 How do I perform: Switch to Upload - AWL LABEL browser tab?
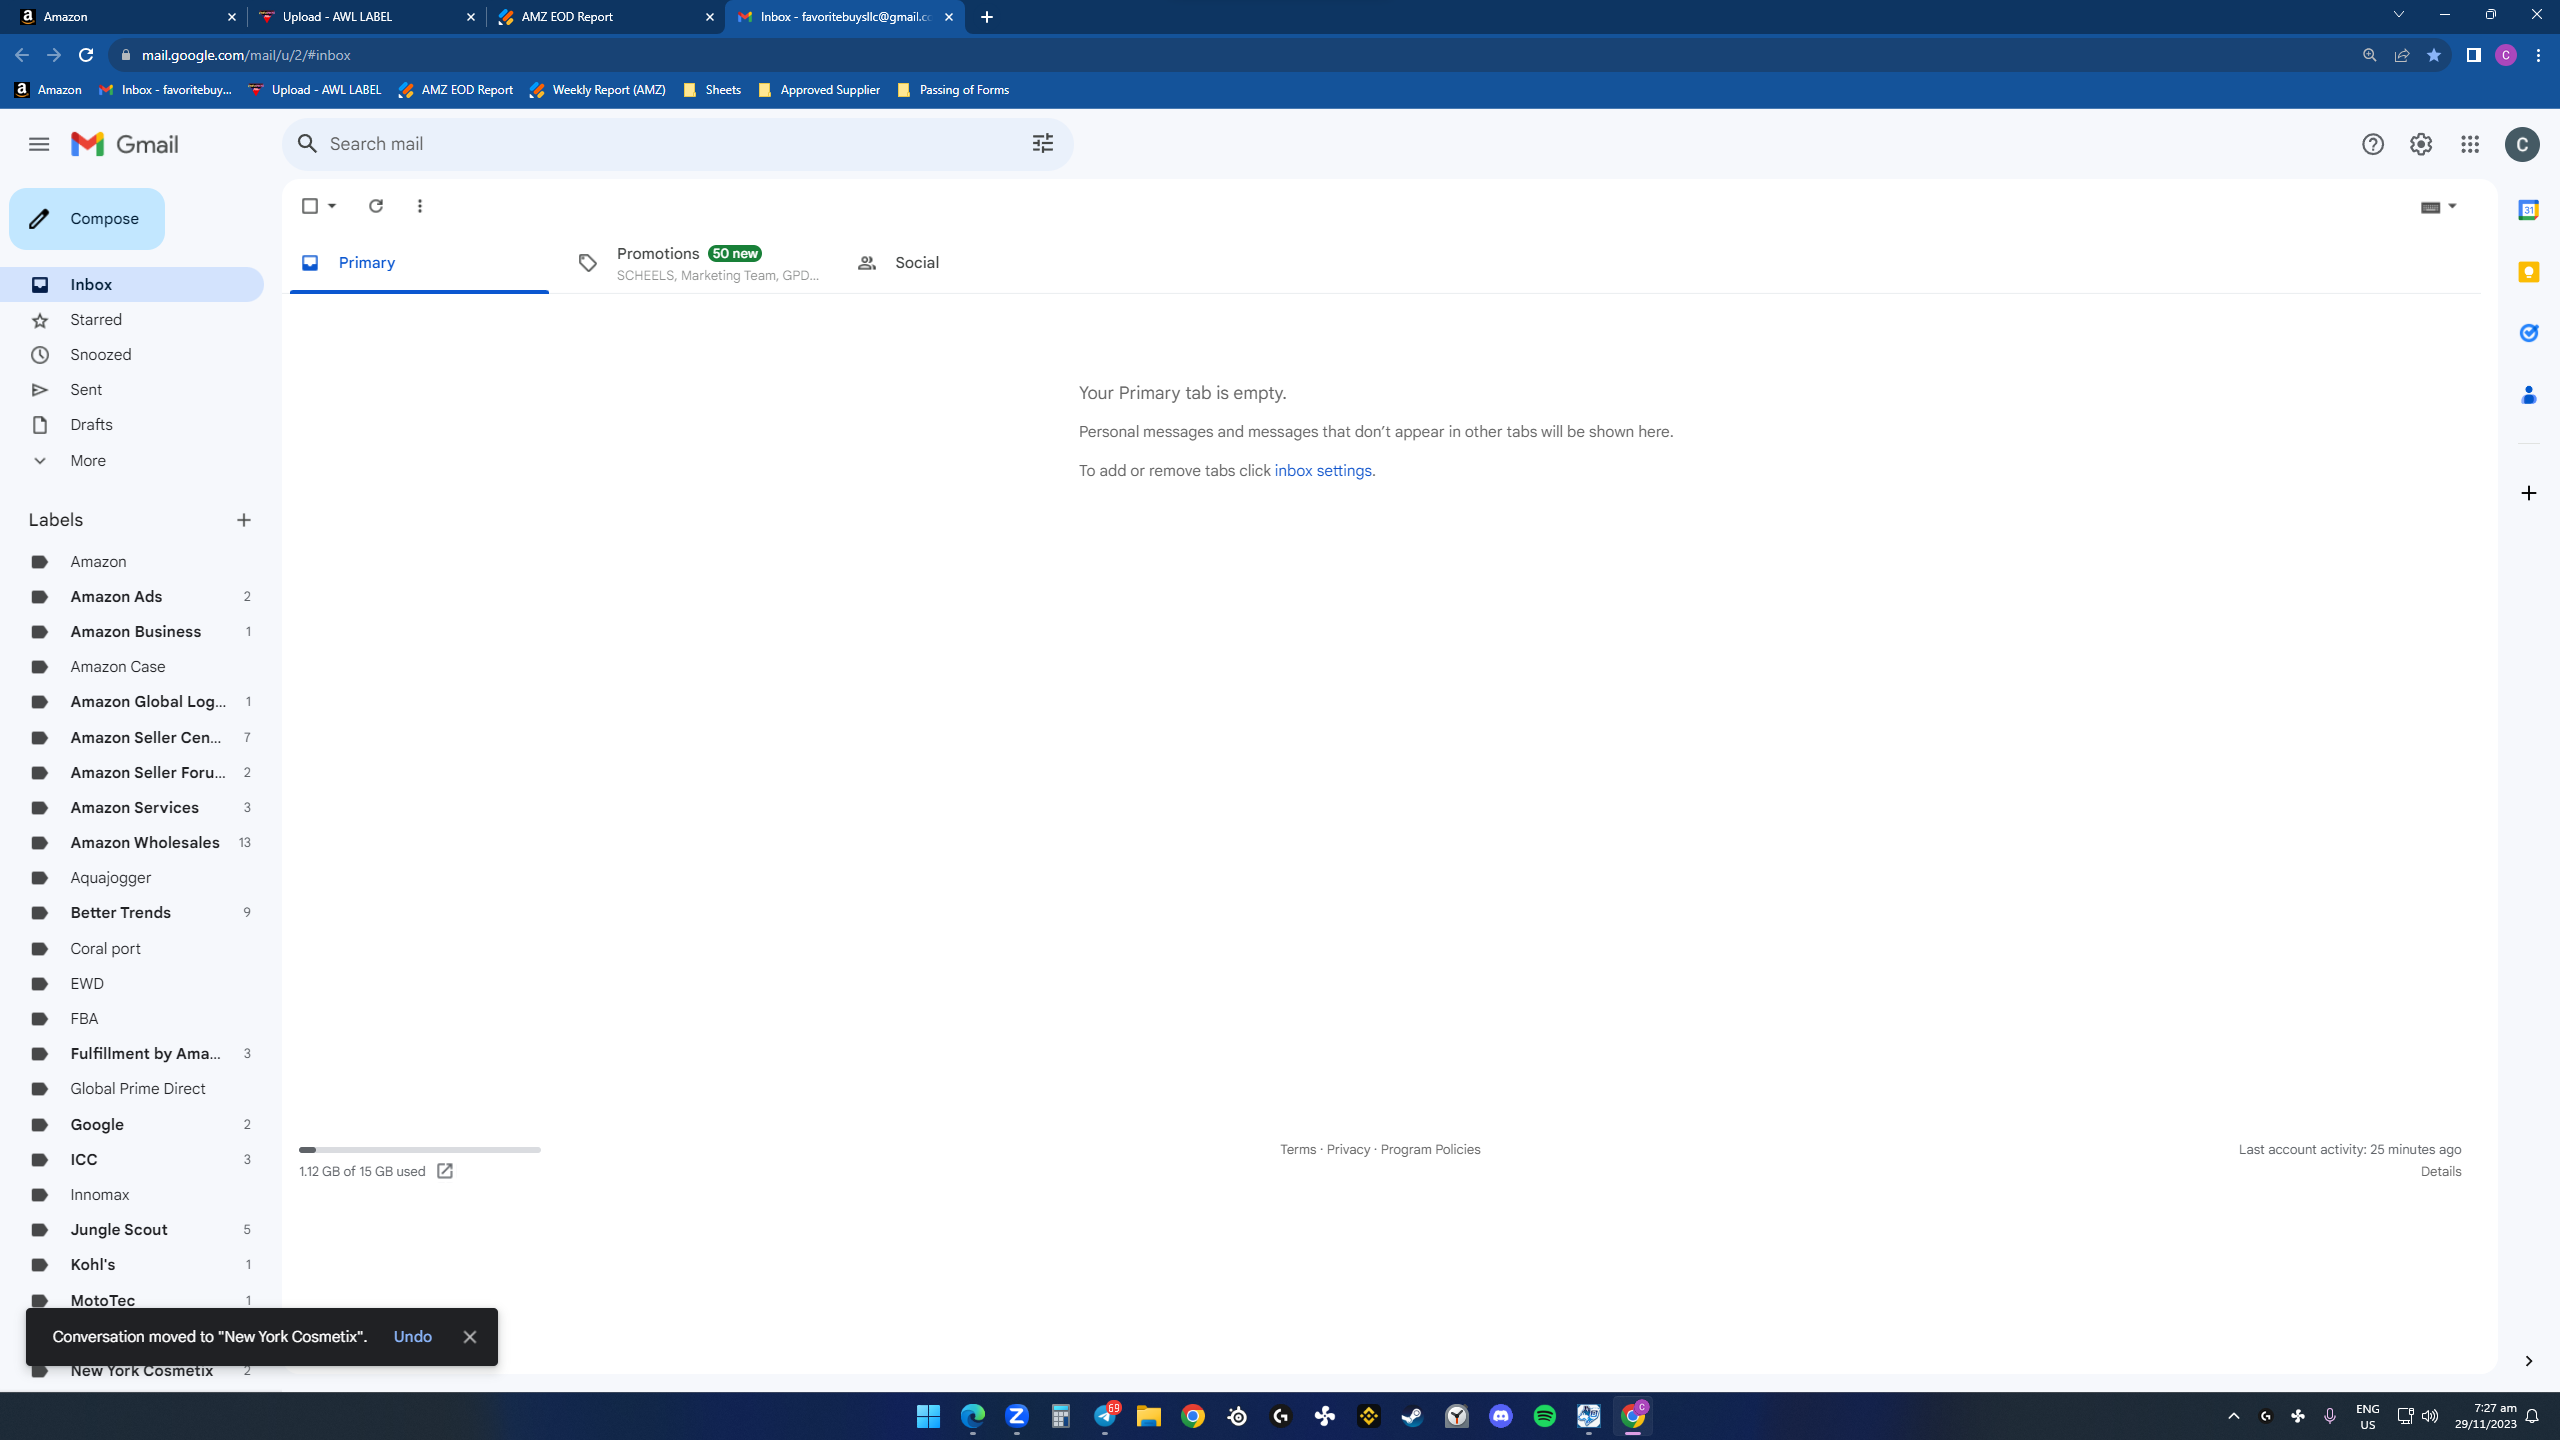[366, 17]
